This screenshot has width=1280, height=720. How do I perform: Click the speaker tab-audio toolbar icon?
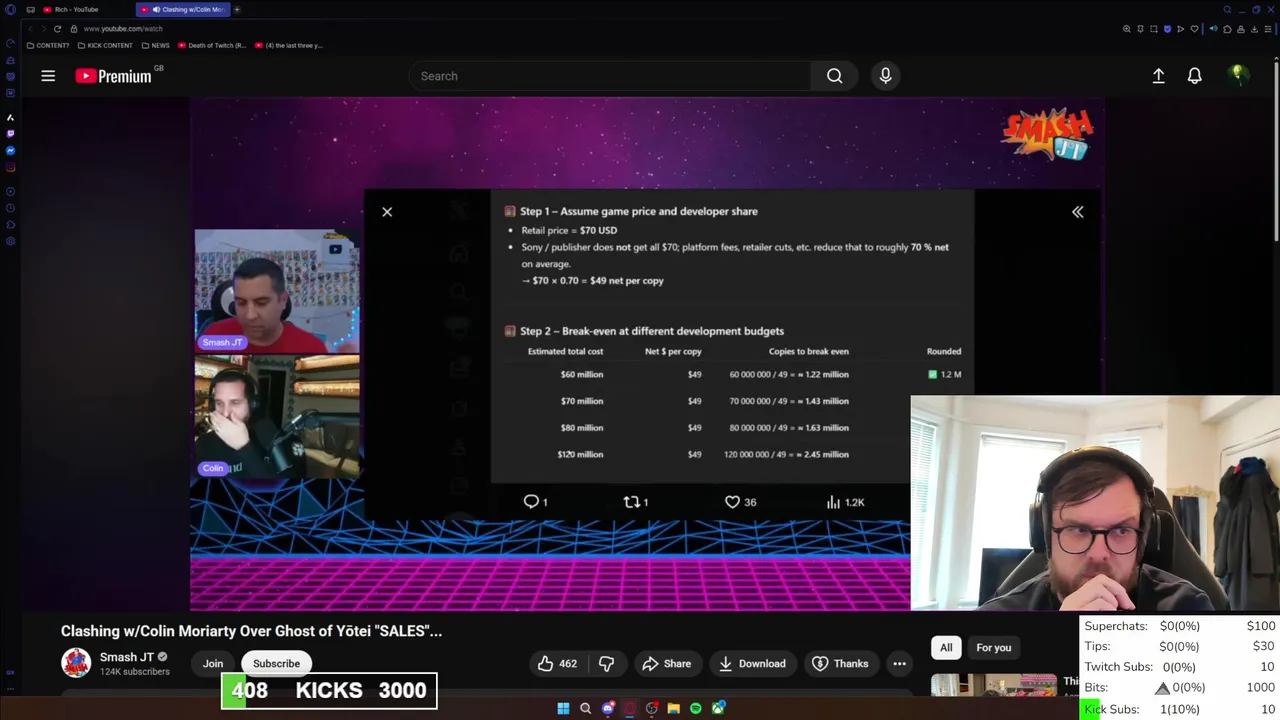pyautogui.click(x=1213, y=29)
